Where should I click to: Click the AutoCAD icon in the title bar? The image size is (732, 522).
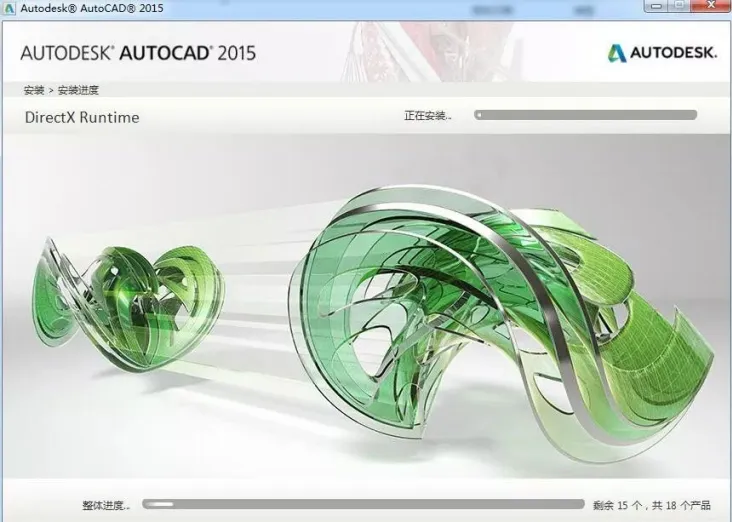pos(9,7)
